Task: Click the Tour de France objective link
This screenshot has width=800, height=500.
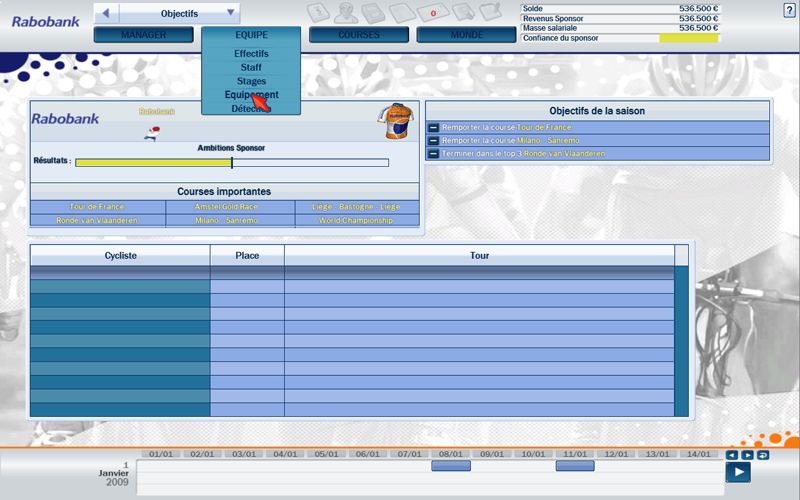Action: [x=544, y=128]
